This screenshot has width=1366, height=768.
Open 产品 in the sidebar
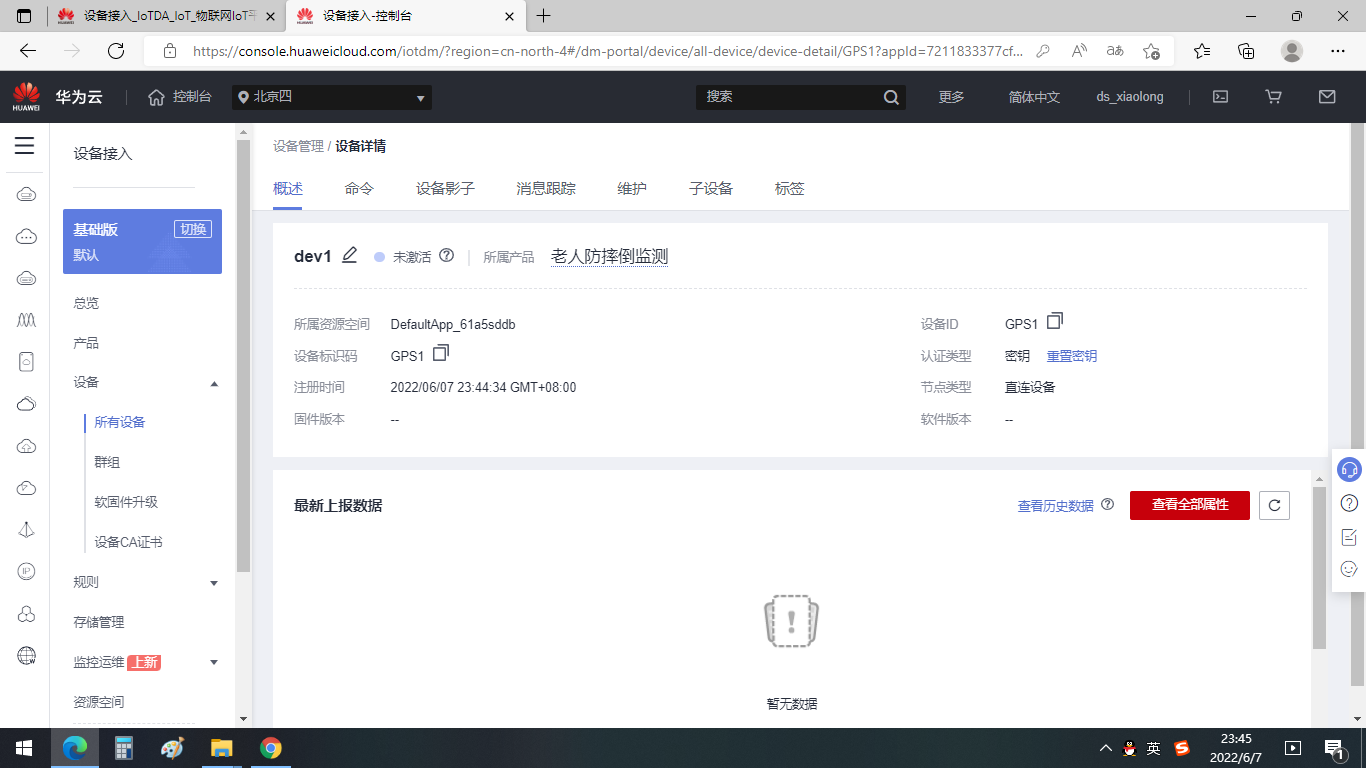tap(86, 343)
